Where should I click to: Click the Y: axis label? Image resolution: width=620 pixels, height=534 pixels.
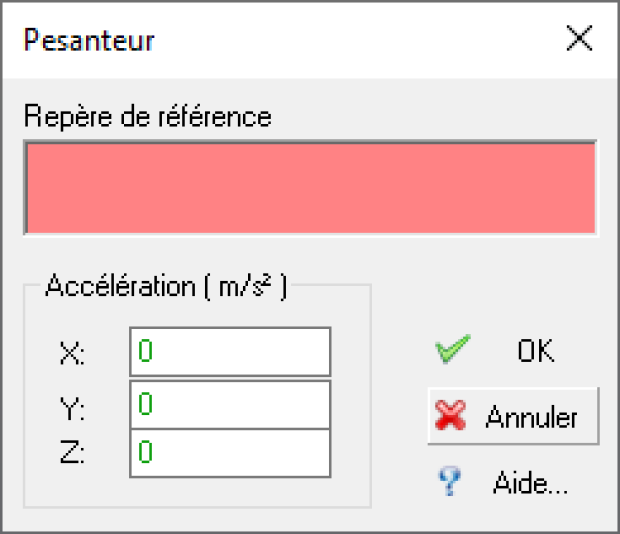tap(72, 408)
